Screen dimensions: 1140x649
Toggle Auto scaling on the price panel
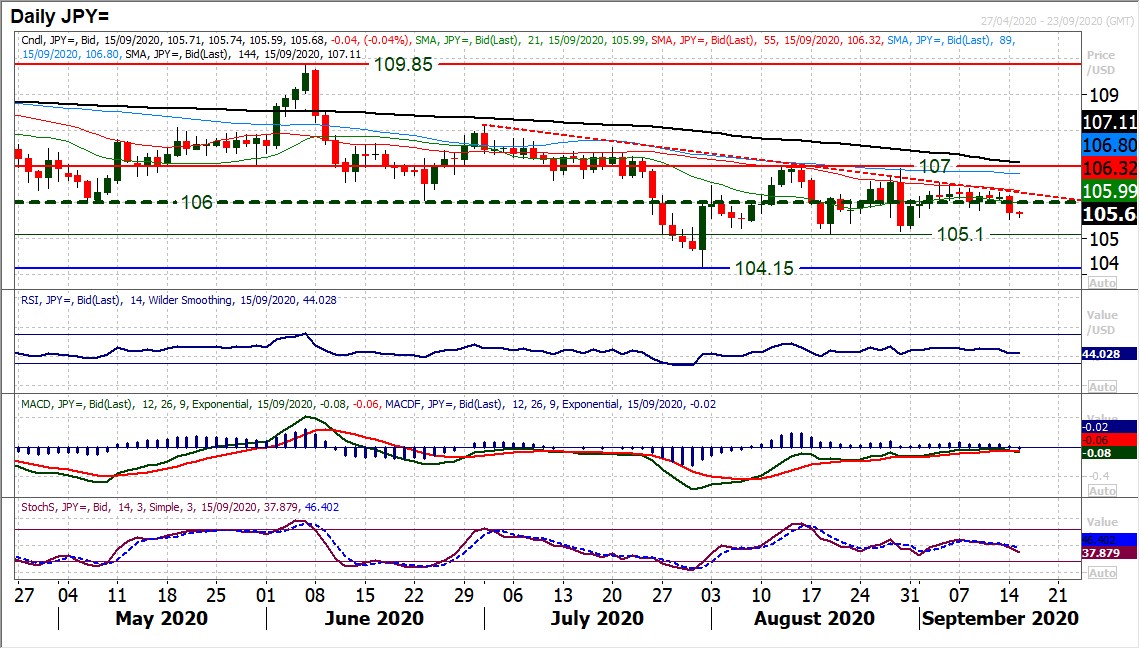(1101, 283)
